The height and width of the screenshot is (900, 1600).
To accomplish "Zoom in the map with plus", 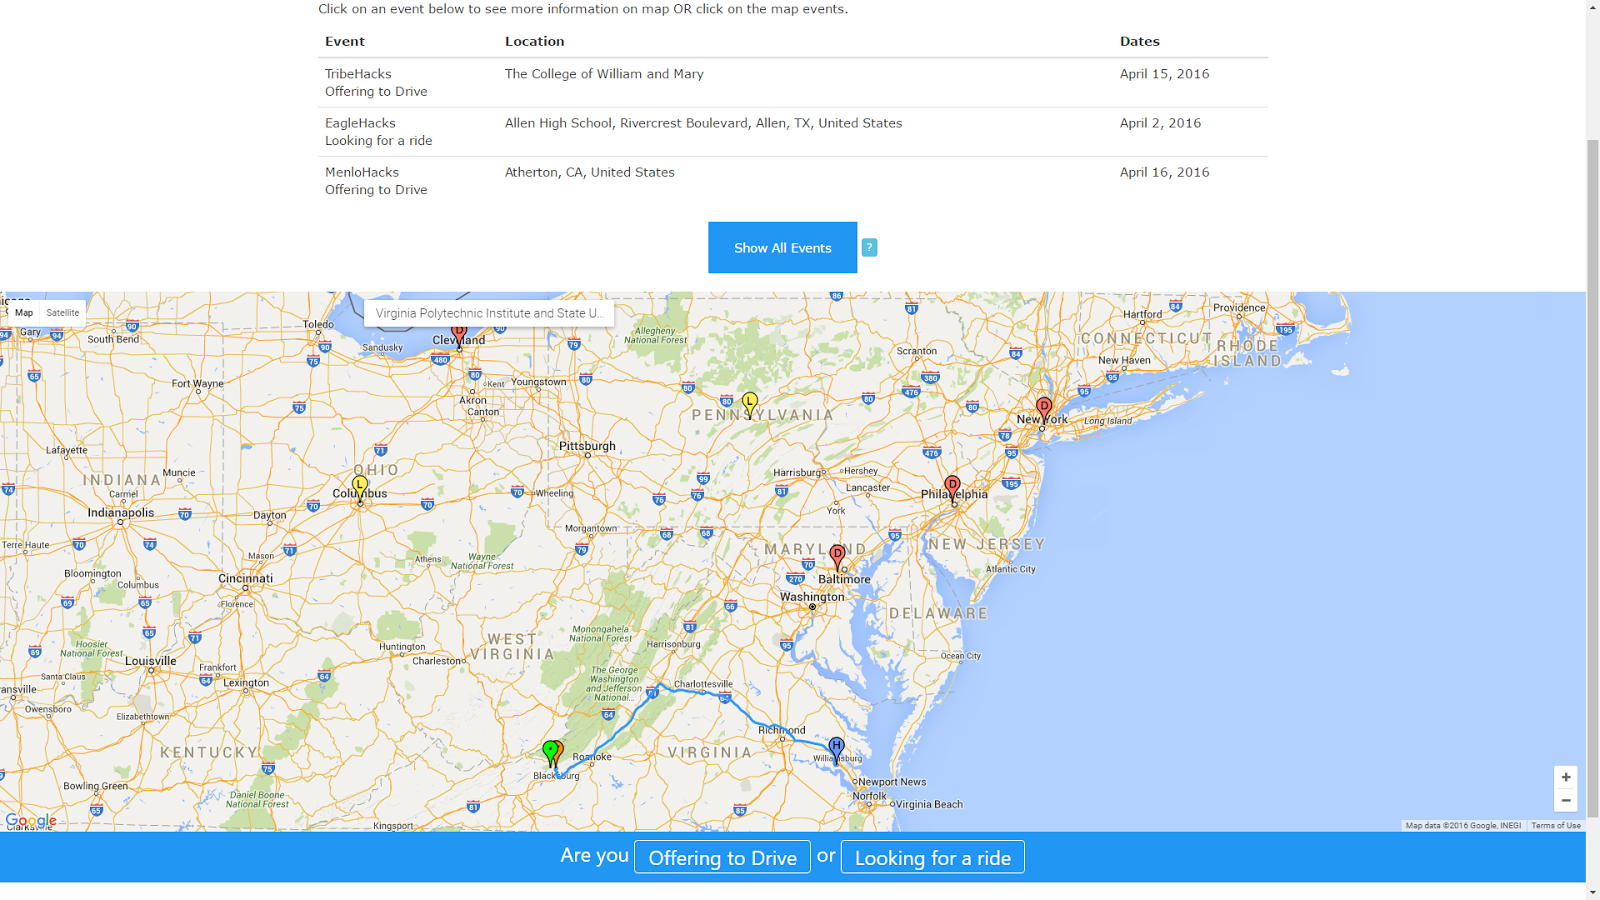I will click(x=1566, y=777).
